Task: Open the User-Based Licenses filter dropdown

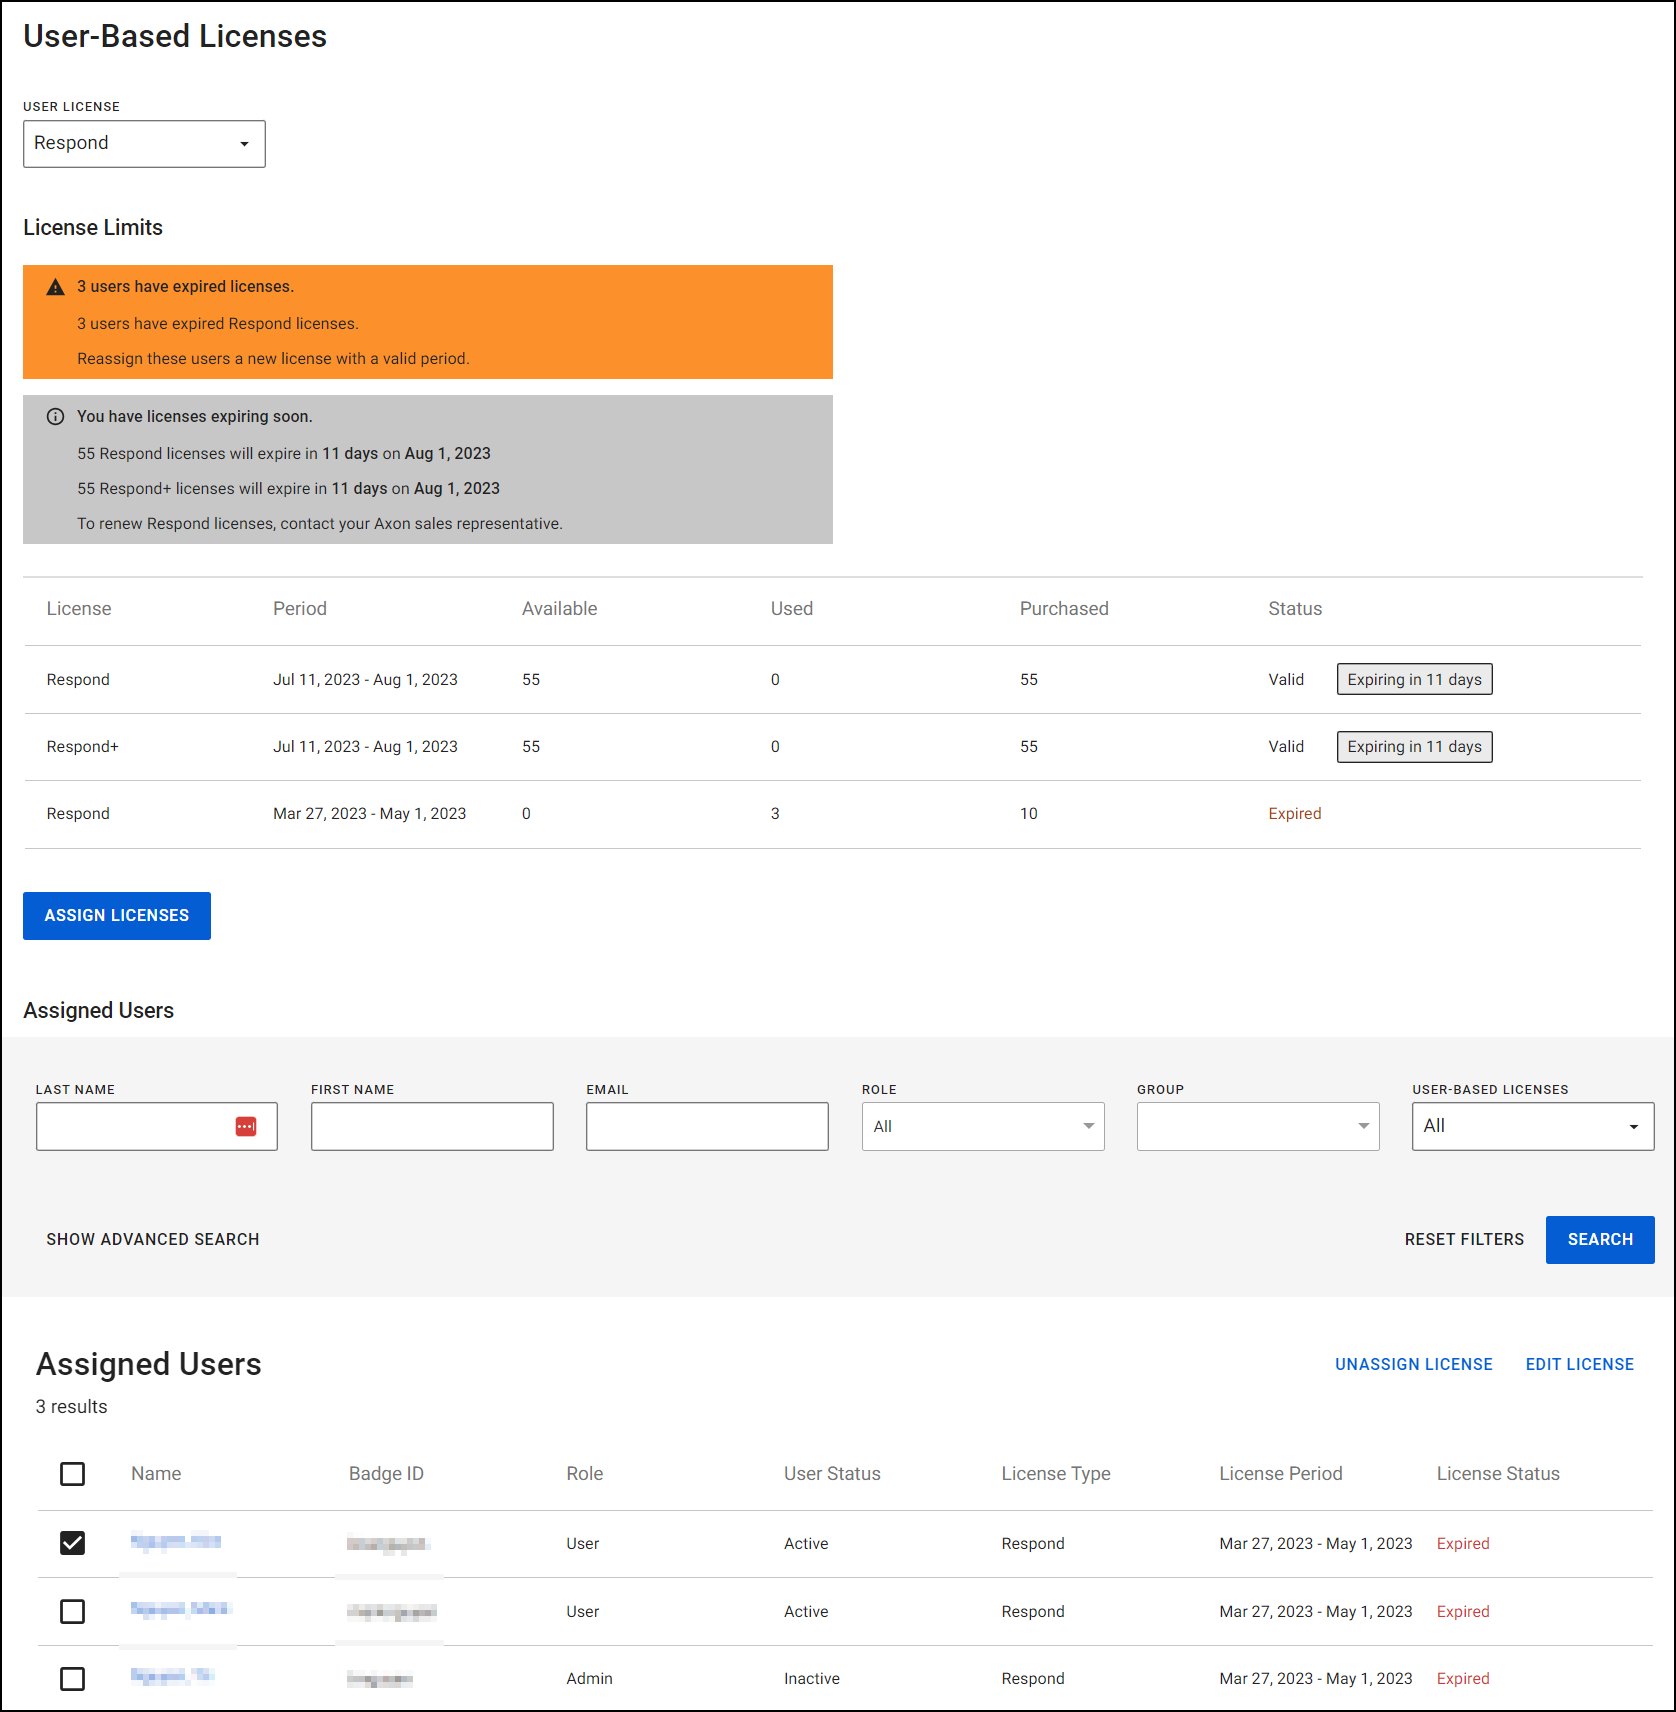Action: point(1532,1127)
